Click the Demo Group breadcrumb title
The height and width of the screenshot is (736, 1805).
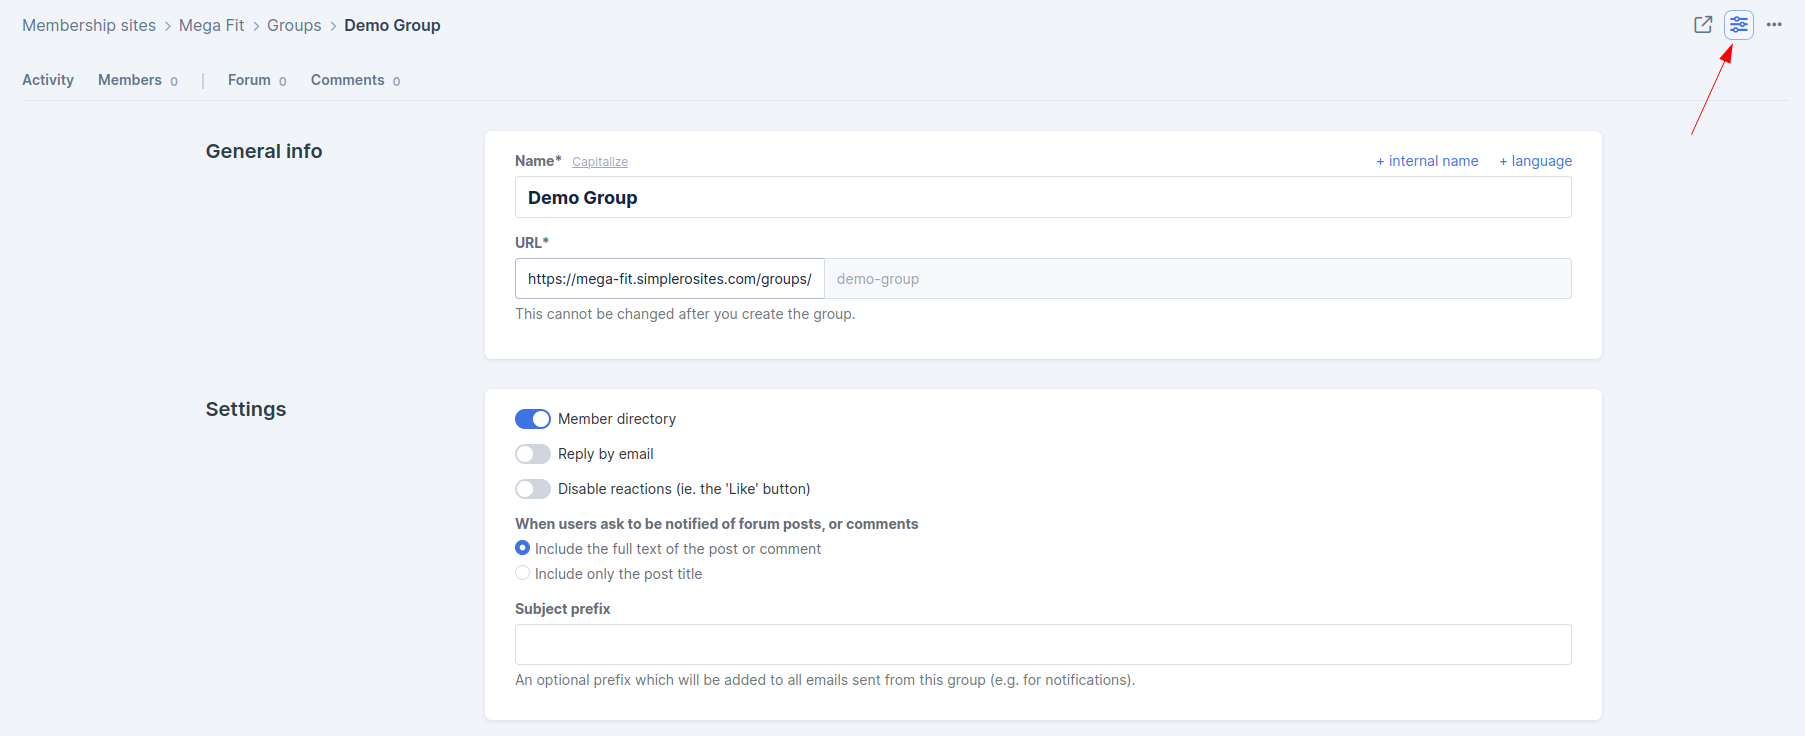[392, 25]
